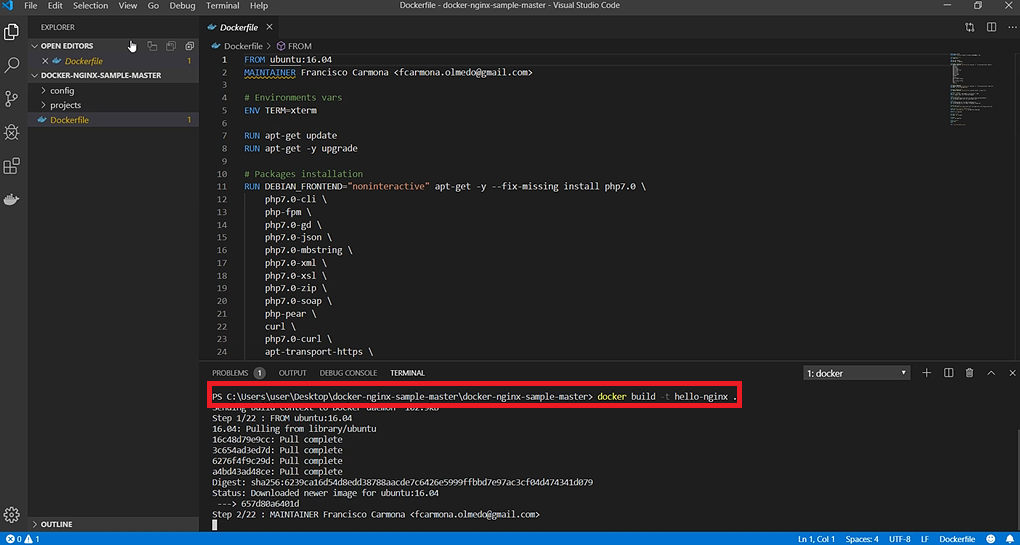Open the Terminal menu

coord(223,6)
